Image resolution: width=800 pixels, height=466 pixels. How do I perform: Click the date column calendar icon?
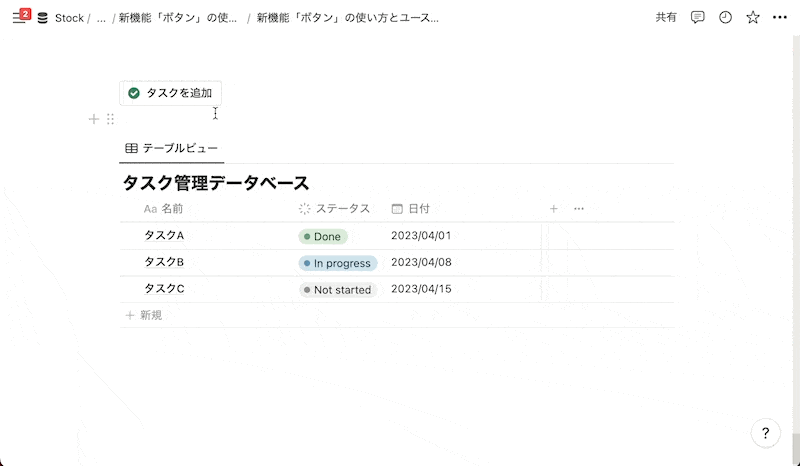click(397, 208)
